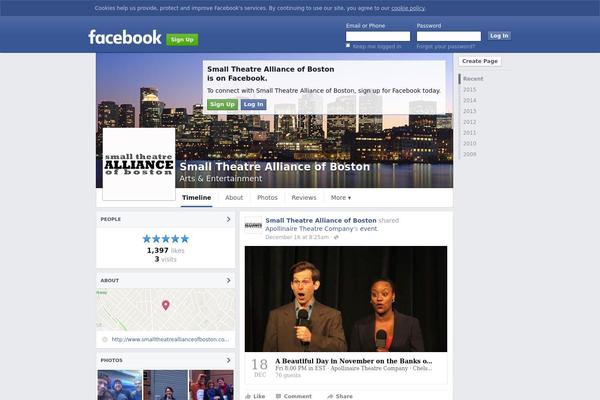Click the Log In button in header
Screen dimensions: 600x400
(499, 36)
